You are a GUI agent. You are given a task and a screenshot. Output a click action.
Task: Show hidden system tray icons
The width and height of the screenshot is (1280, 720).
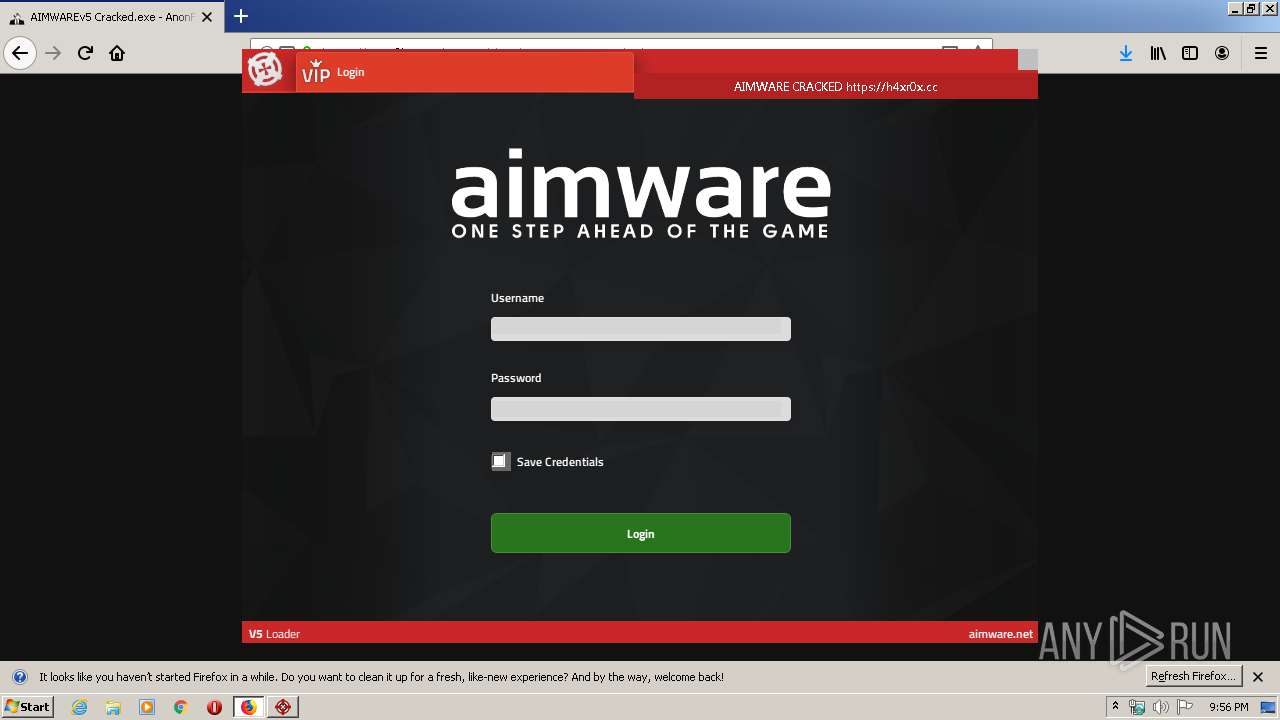click(1115, 707)
